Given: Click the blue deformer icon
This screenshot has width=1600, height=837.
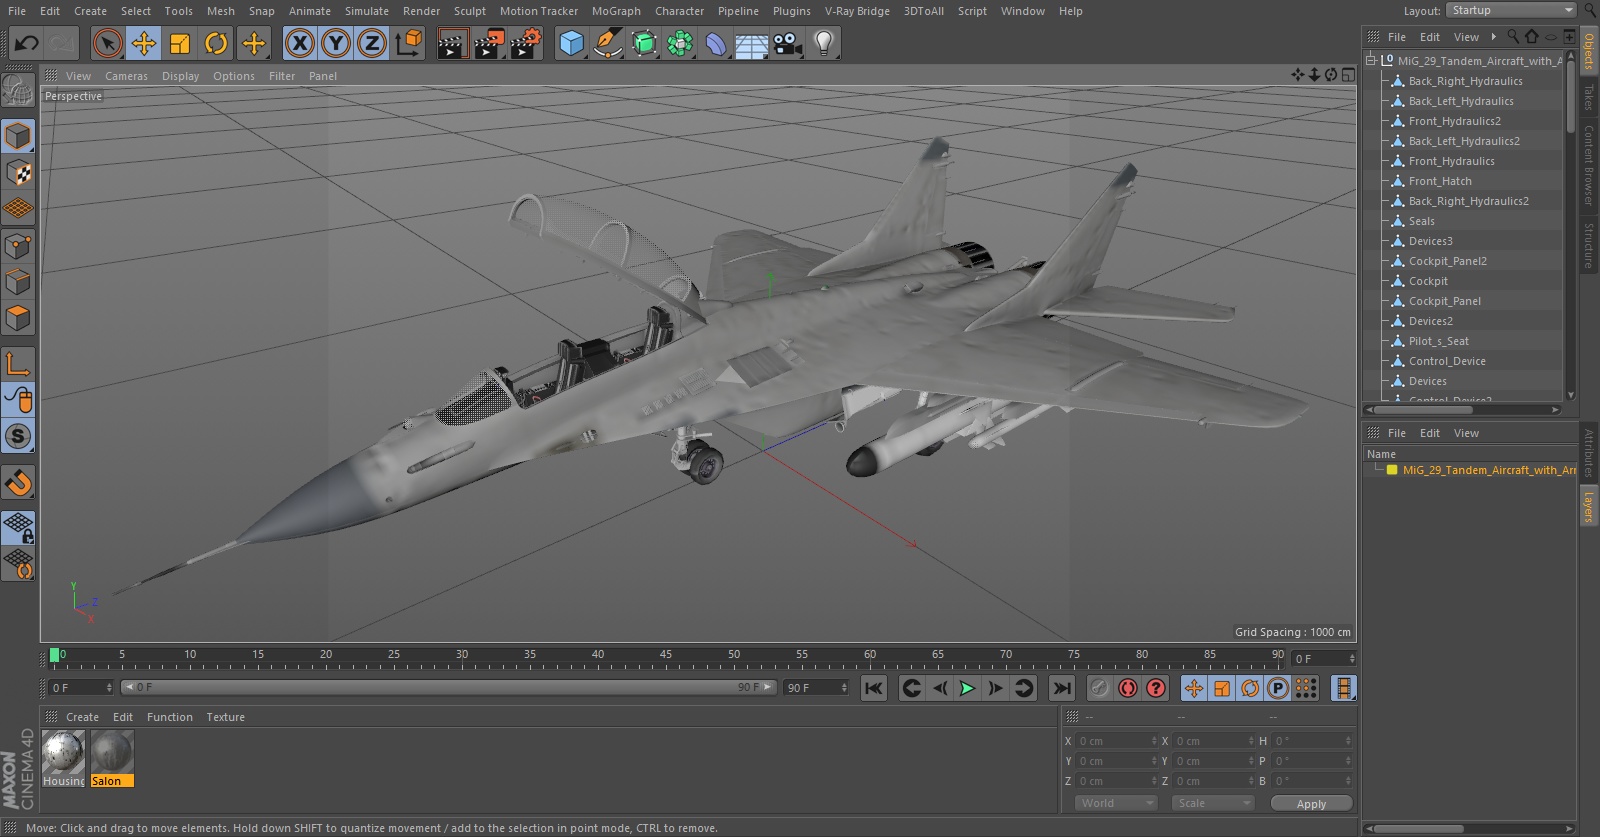Looking at the screenshot, I should coord(716,43).
